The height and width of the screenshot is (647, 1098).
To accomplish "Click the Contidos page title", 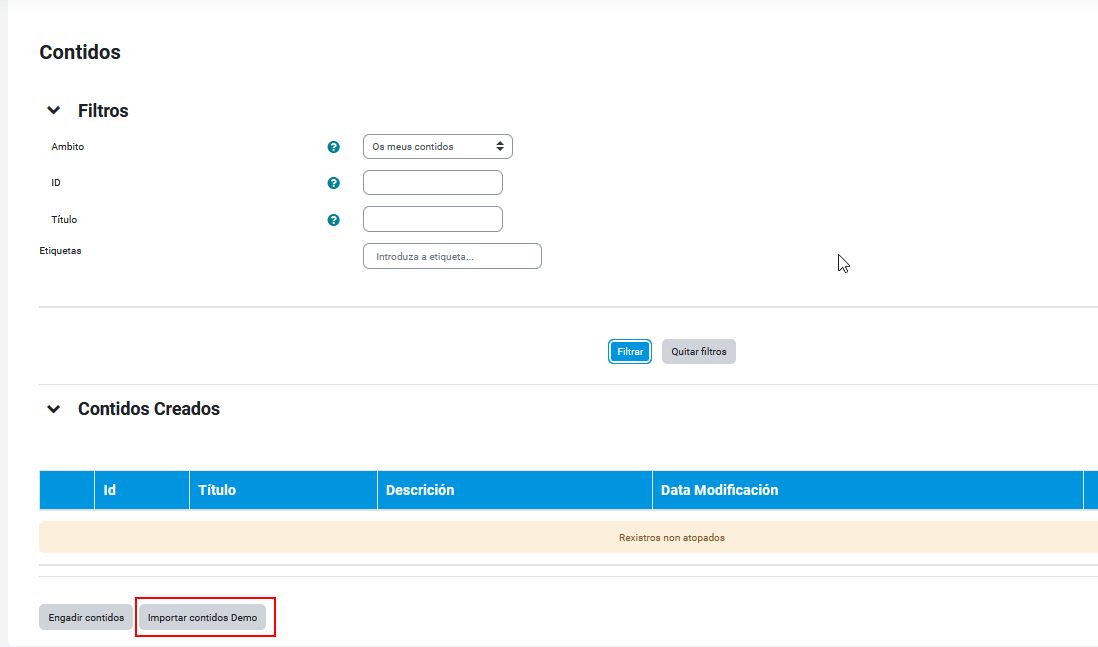I will 80,53.
